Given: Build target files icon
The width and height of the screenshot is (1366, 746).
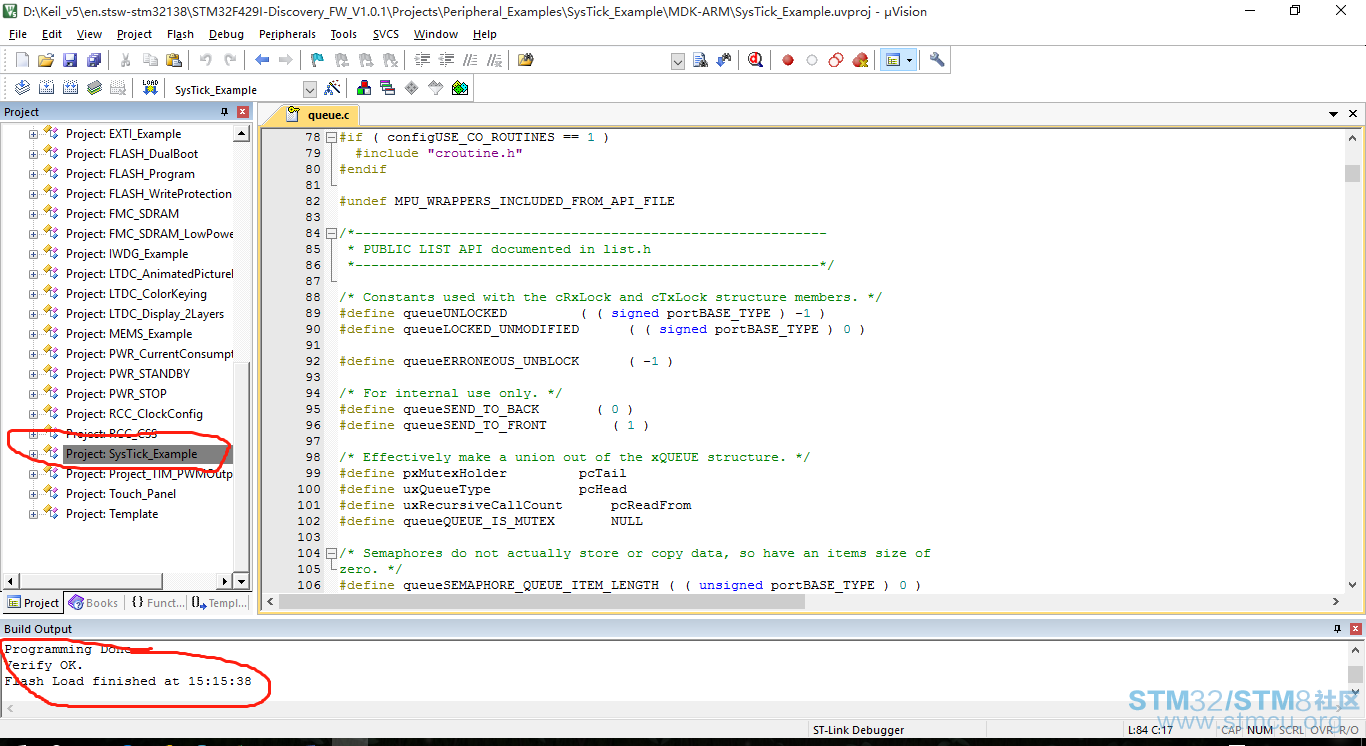Looking at the screenshot, I should [46, 88].
